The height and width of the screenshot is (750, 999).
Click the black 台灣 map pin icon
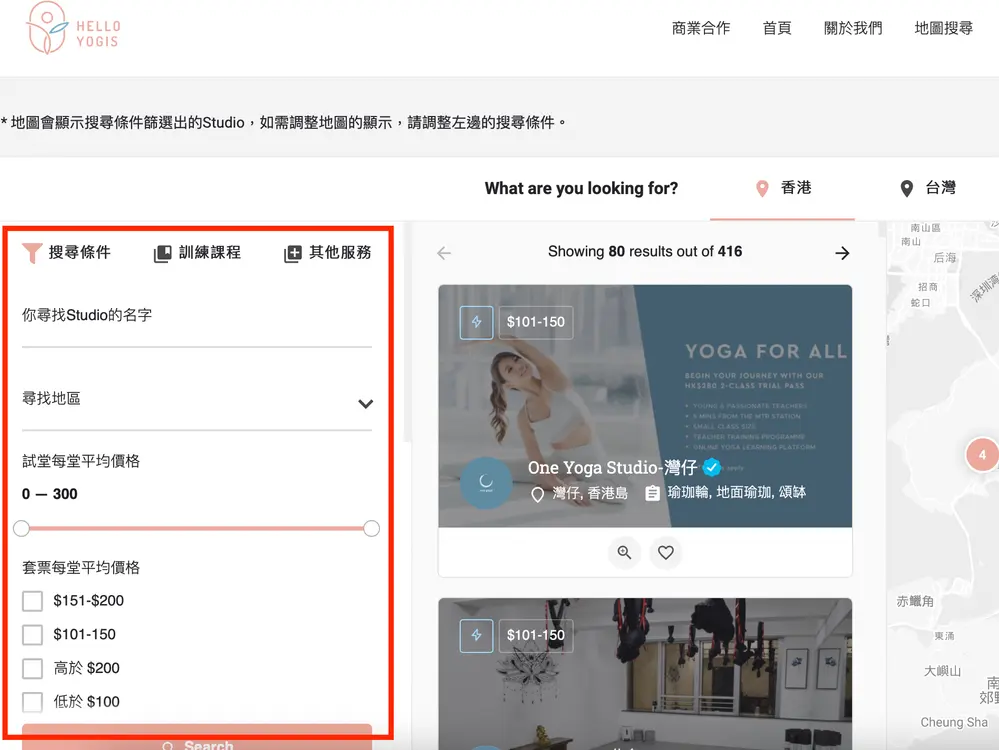click(x=907, y=189)
